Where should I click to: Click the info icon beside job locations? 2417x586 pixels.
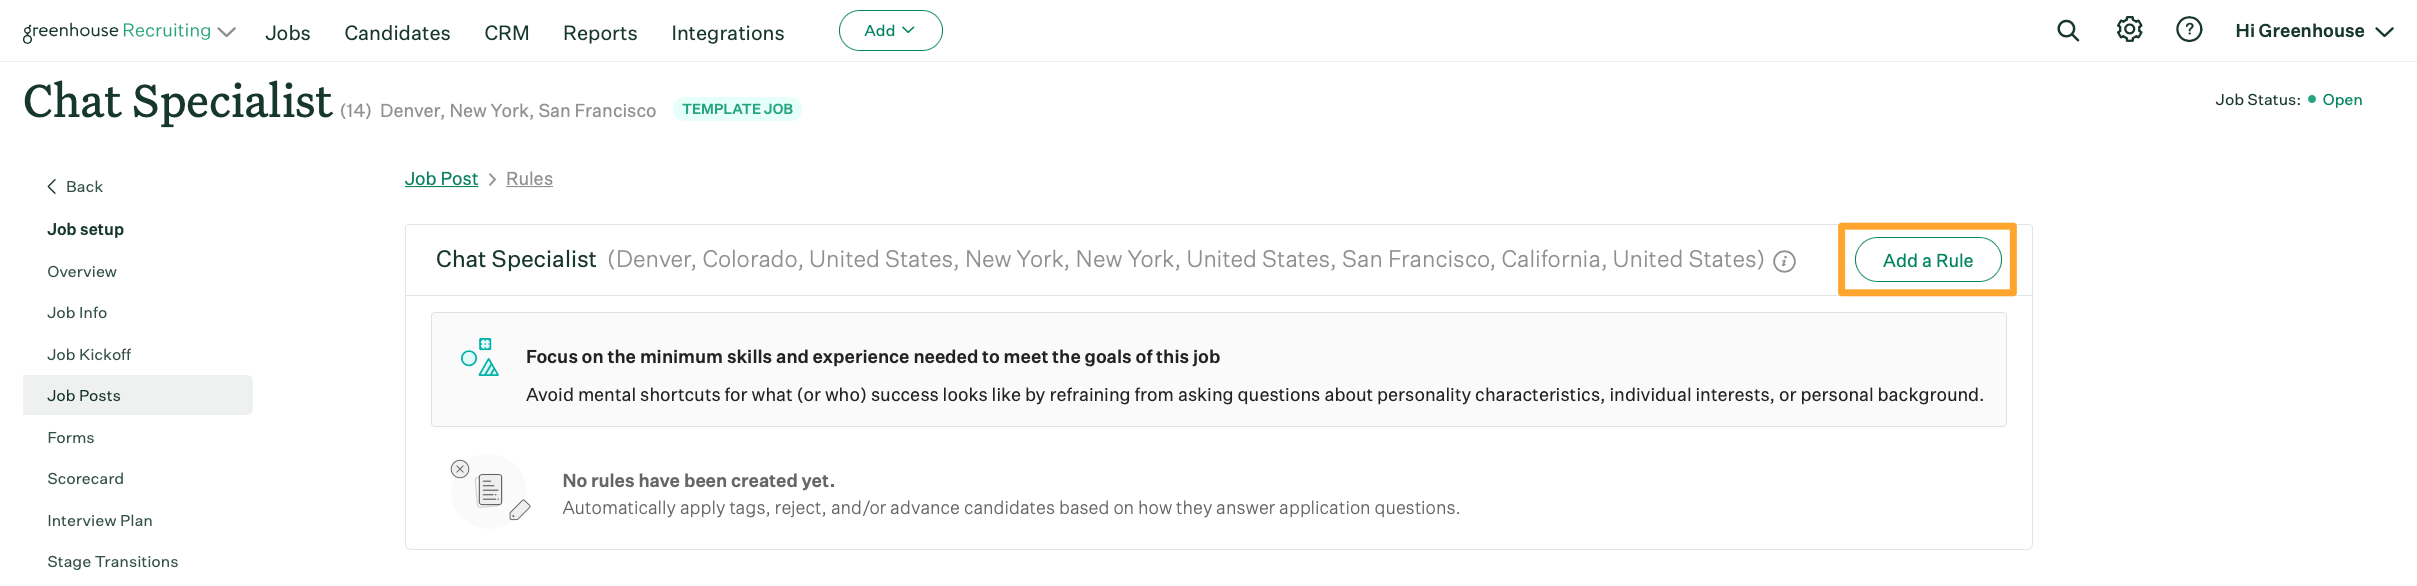pyautogui.click(x=1785, y=262)
